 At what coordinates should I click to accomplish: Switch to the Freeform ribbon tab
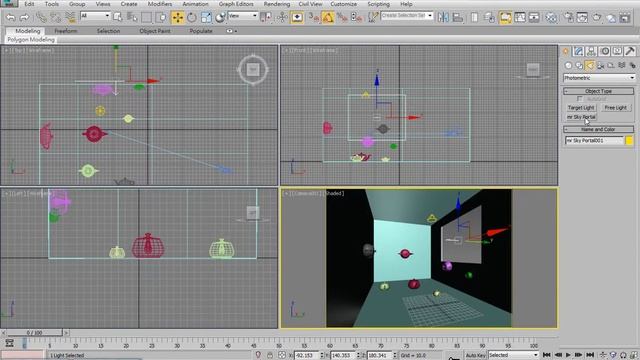pos(66,31)
